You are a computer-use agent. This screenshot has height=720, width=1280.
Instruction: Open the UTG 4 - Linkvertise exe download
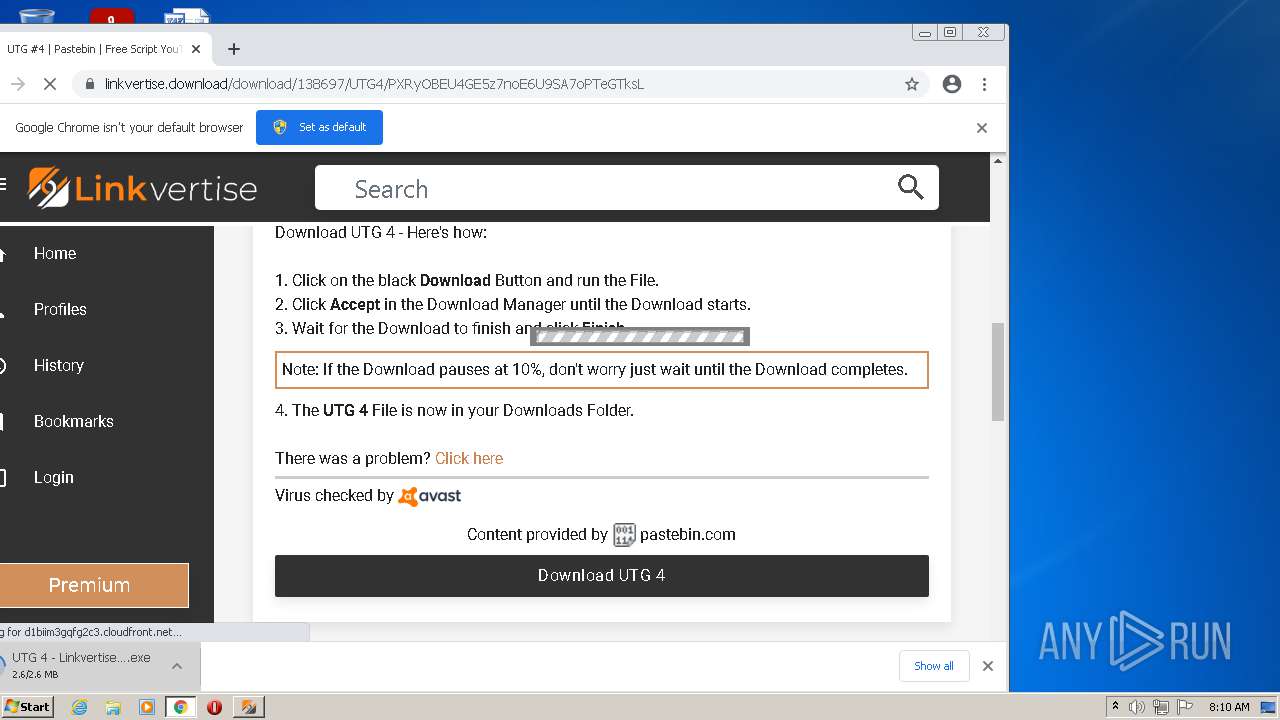click(80, 665)
